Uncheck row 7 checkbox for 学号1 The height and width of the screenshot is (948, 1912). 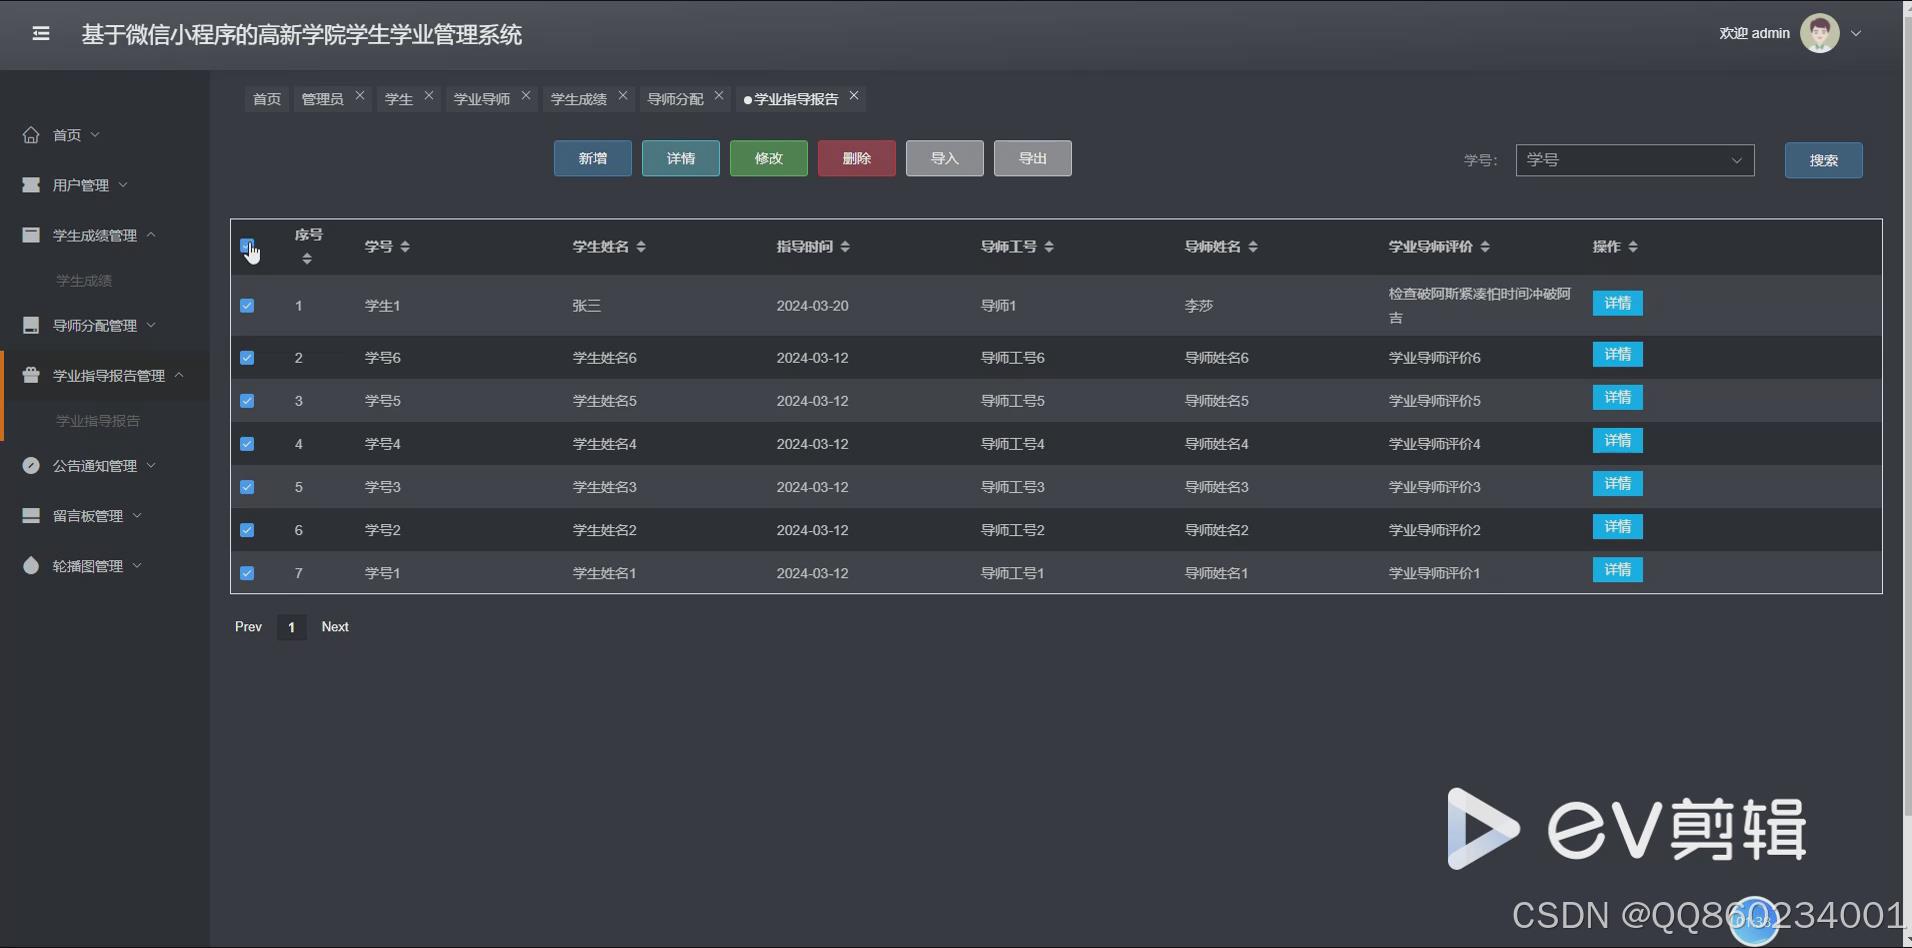click(247, 573)
